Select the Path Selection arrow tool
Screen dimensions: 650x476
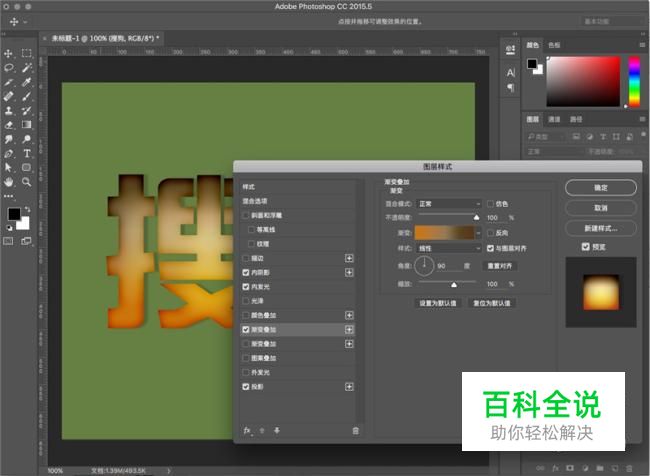tap(8, 168)
